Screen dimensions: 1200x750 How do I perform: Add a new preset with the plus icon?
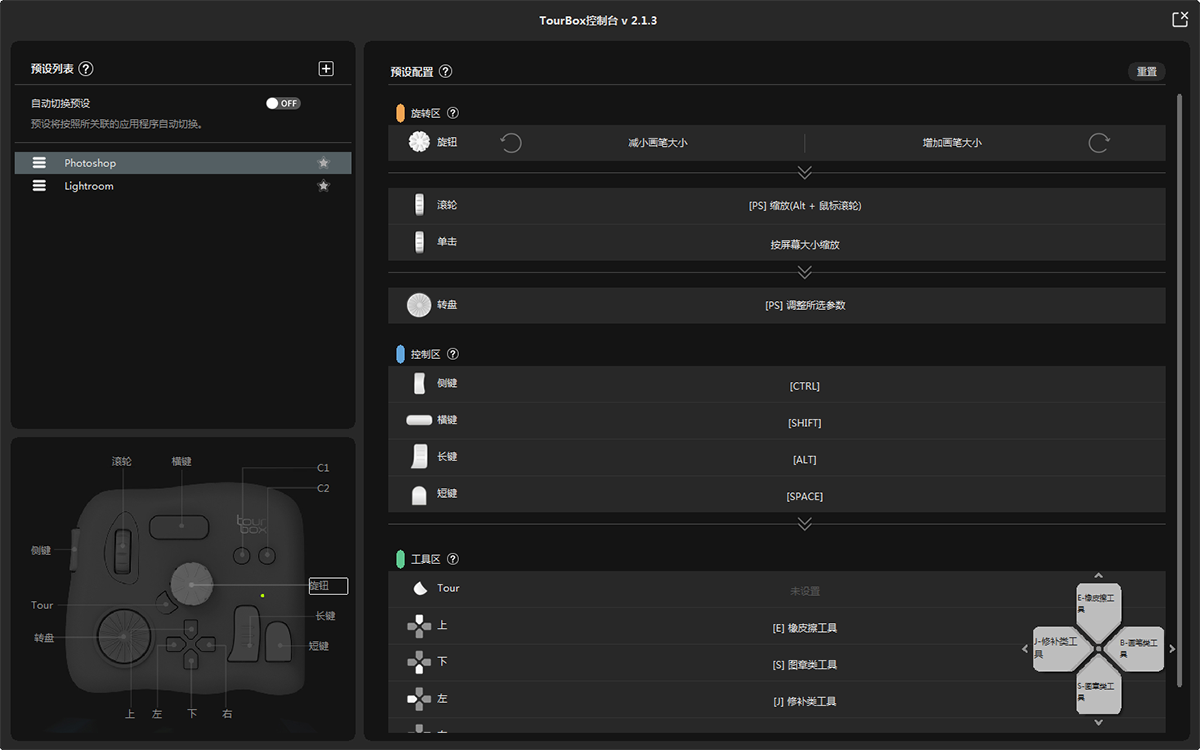tap(326, 69)
